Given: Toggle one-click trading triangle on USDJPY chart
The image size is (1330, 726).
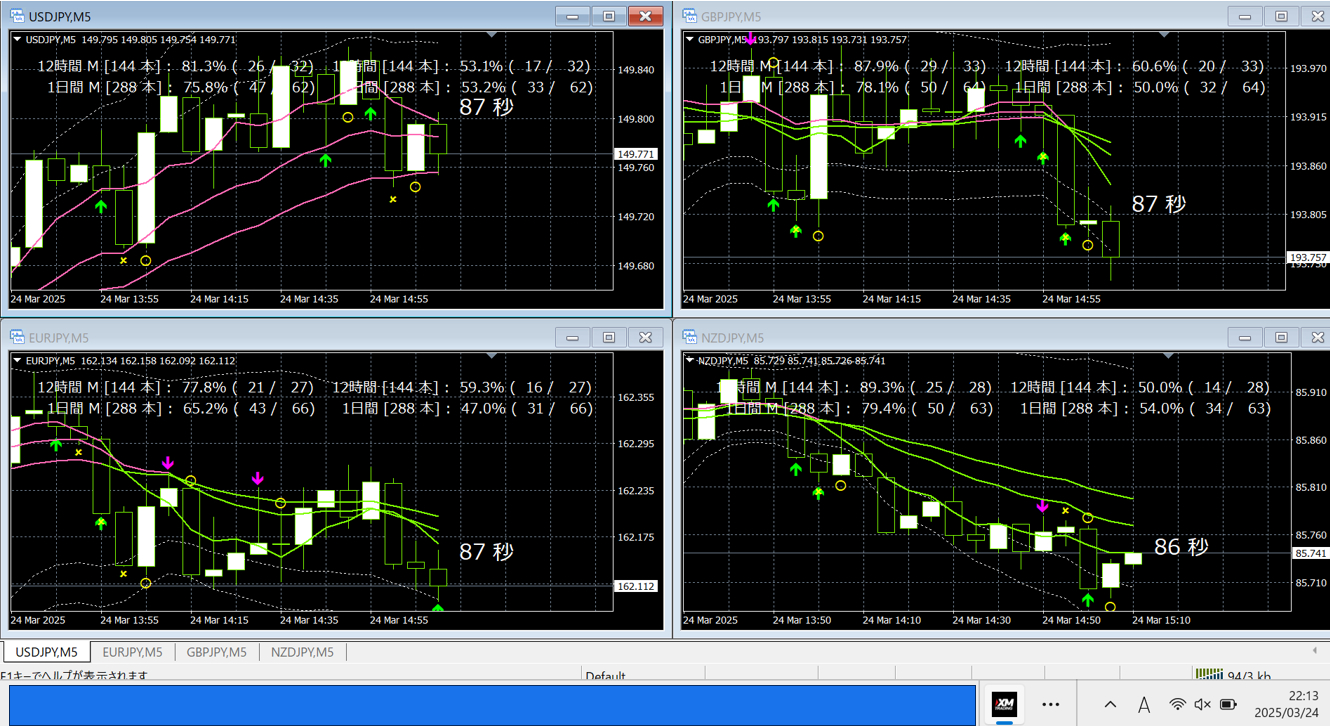Looking at the screenshot, I should 18,40.
